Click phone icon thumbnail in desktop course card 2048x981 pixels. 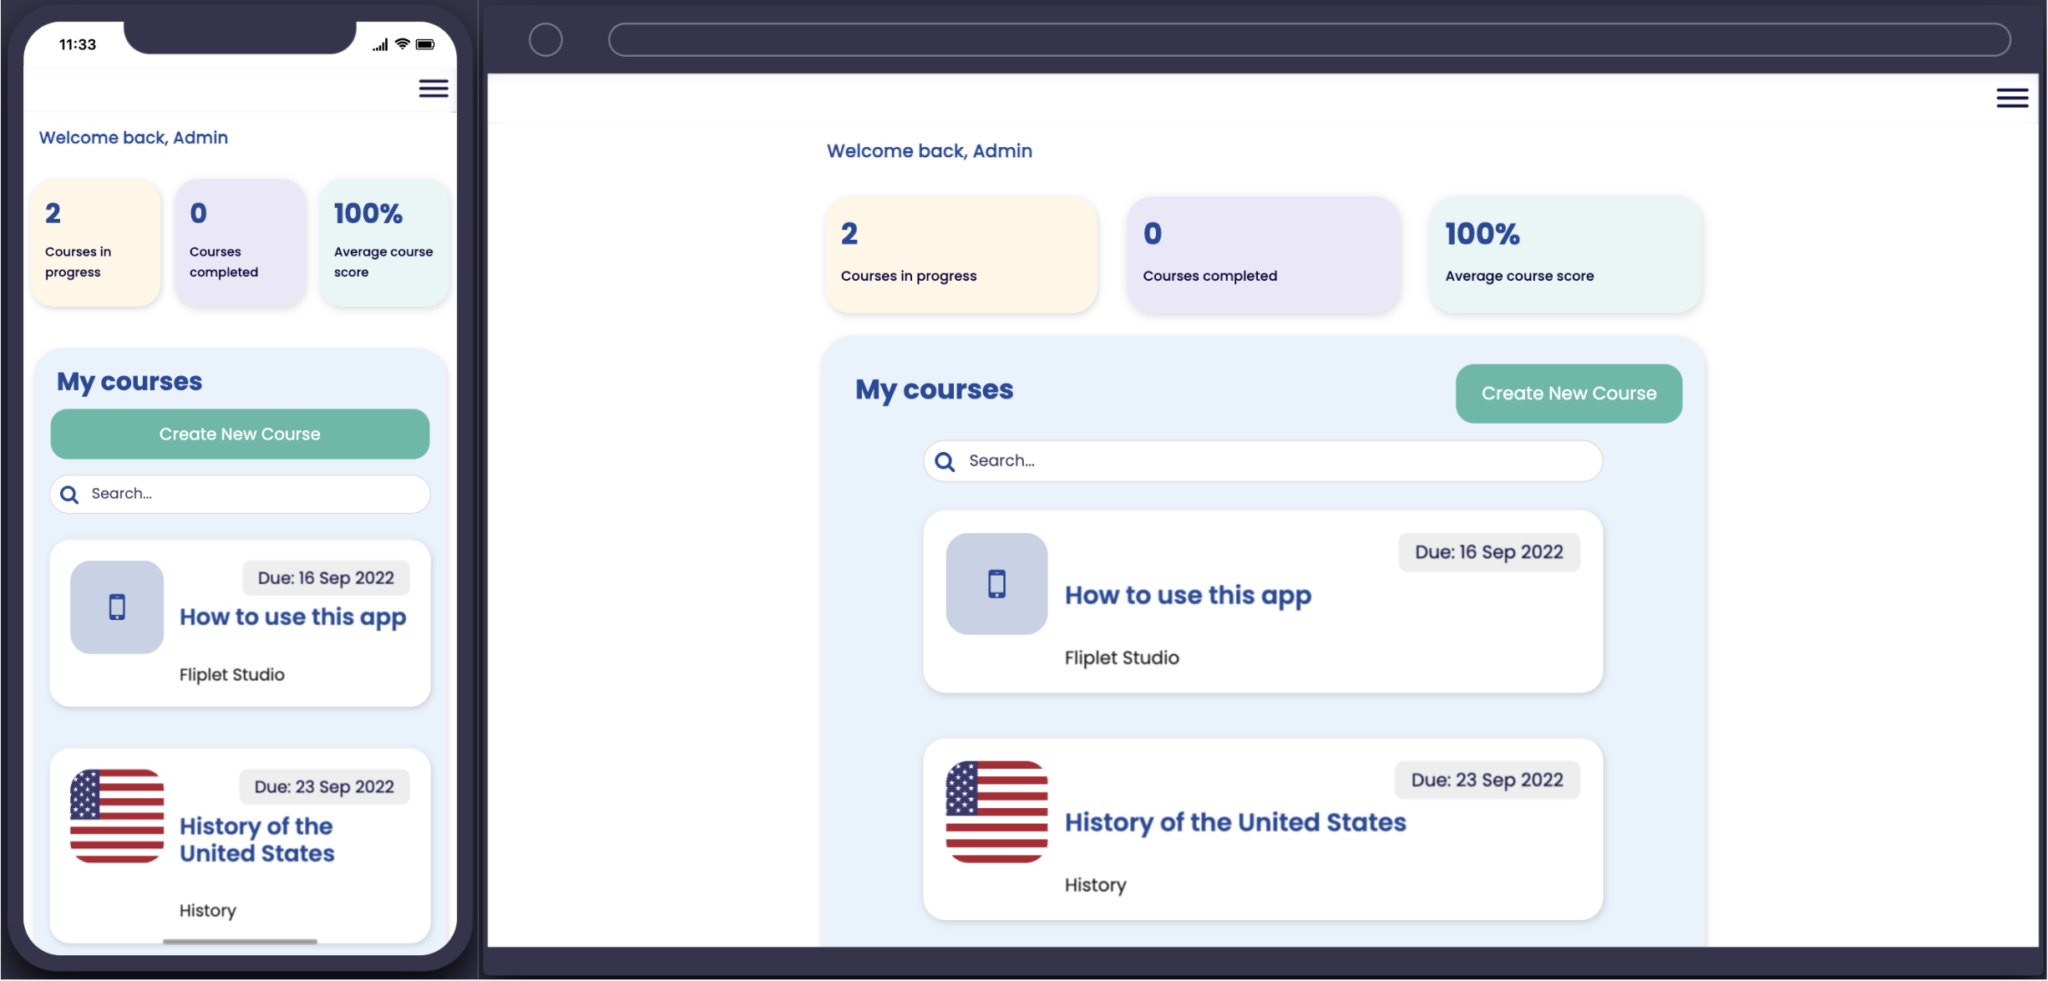997,584
